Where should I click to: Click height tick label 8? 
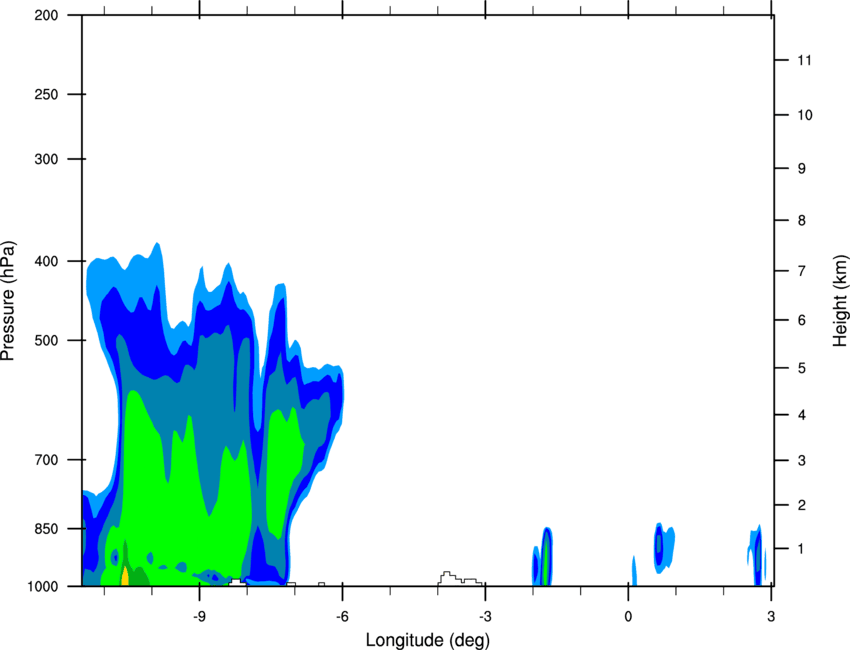(x=802, y=221)
